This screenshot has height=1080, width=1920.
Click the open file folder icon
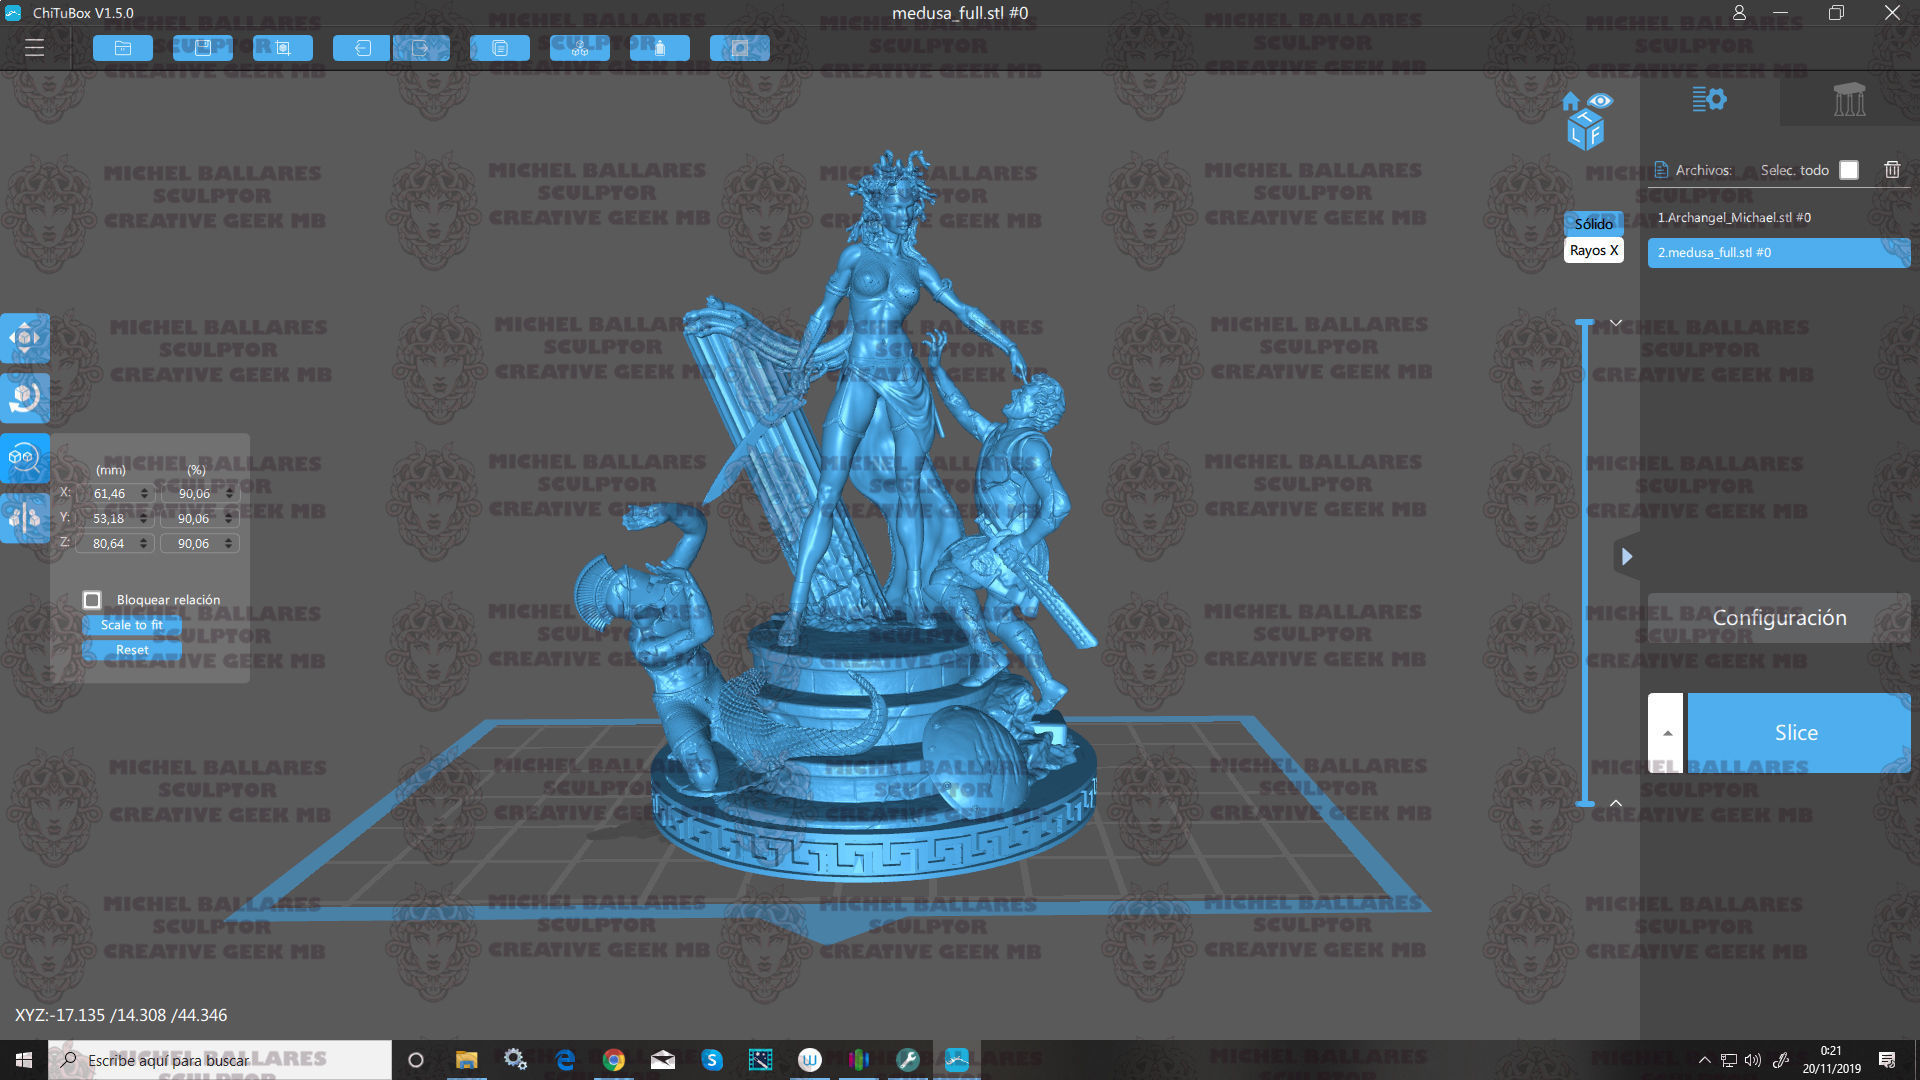point(123,48)
